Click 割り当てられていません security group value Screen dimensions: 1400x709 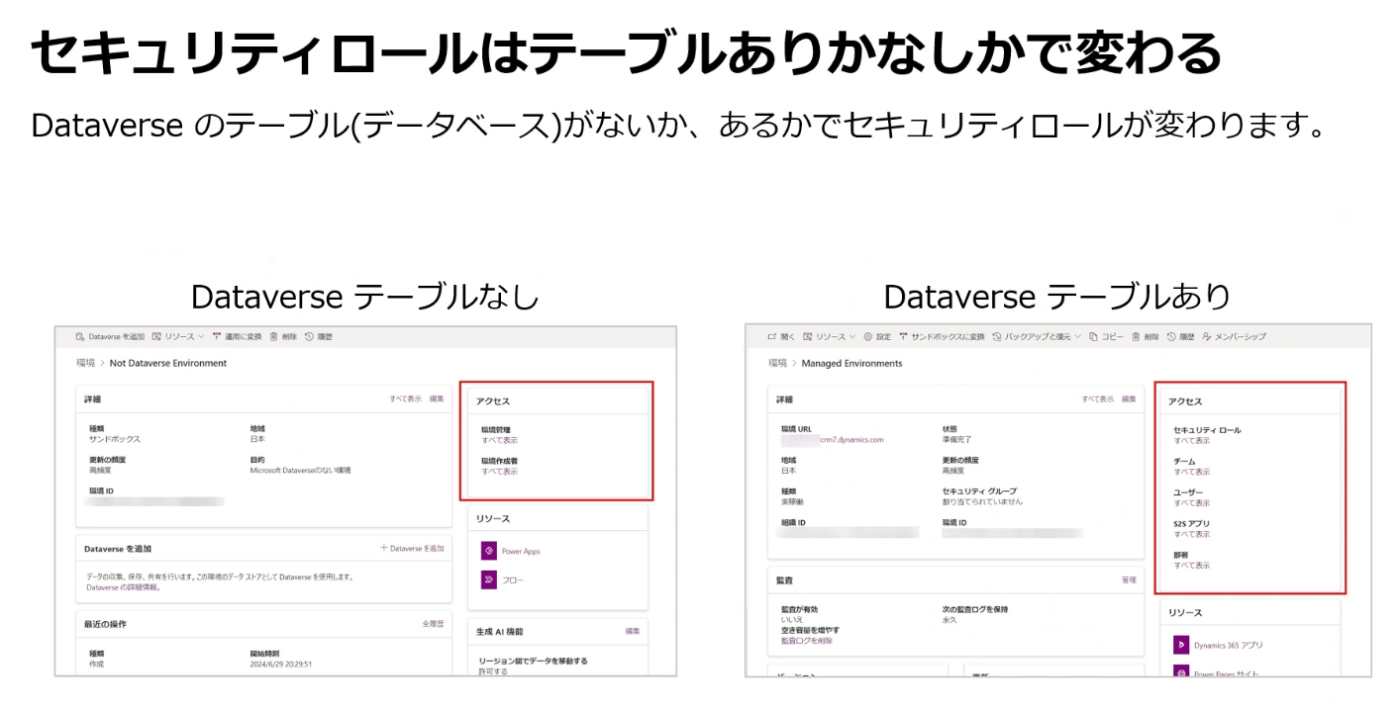tap(982, 501)
